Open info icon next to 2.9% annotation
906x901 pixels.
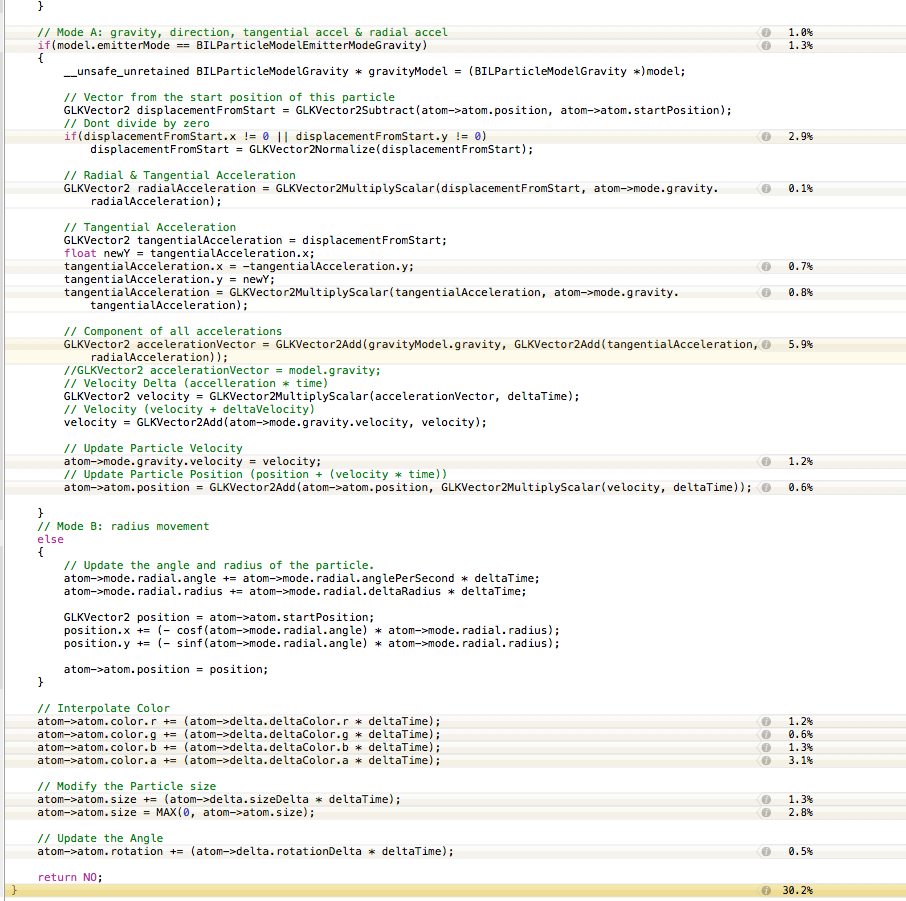point(765,137)
